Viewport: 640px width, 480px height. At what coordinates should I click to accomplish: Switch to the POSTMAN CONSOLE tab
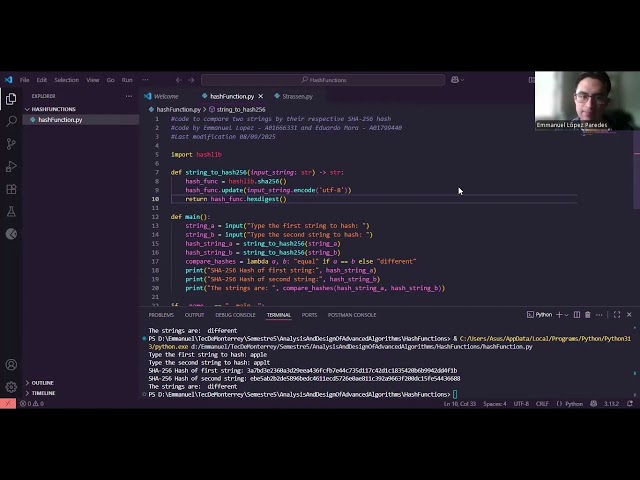pos(352,315)
